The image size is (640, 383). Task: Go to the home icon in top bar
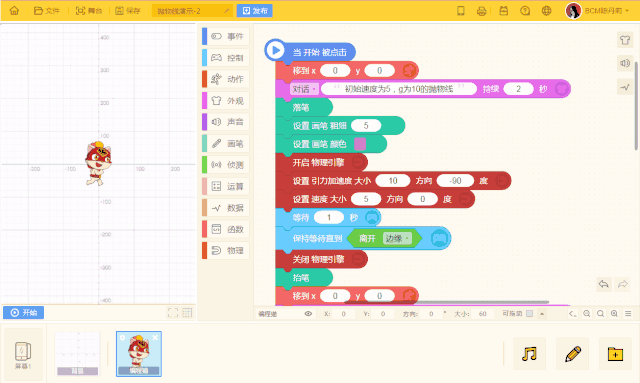(14, 11)
